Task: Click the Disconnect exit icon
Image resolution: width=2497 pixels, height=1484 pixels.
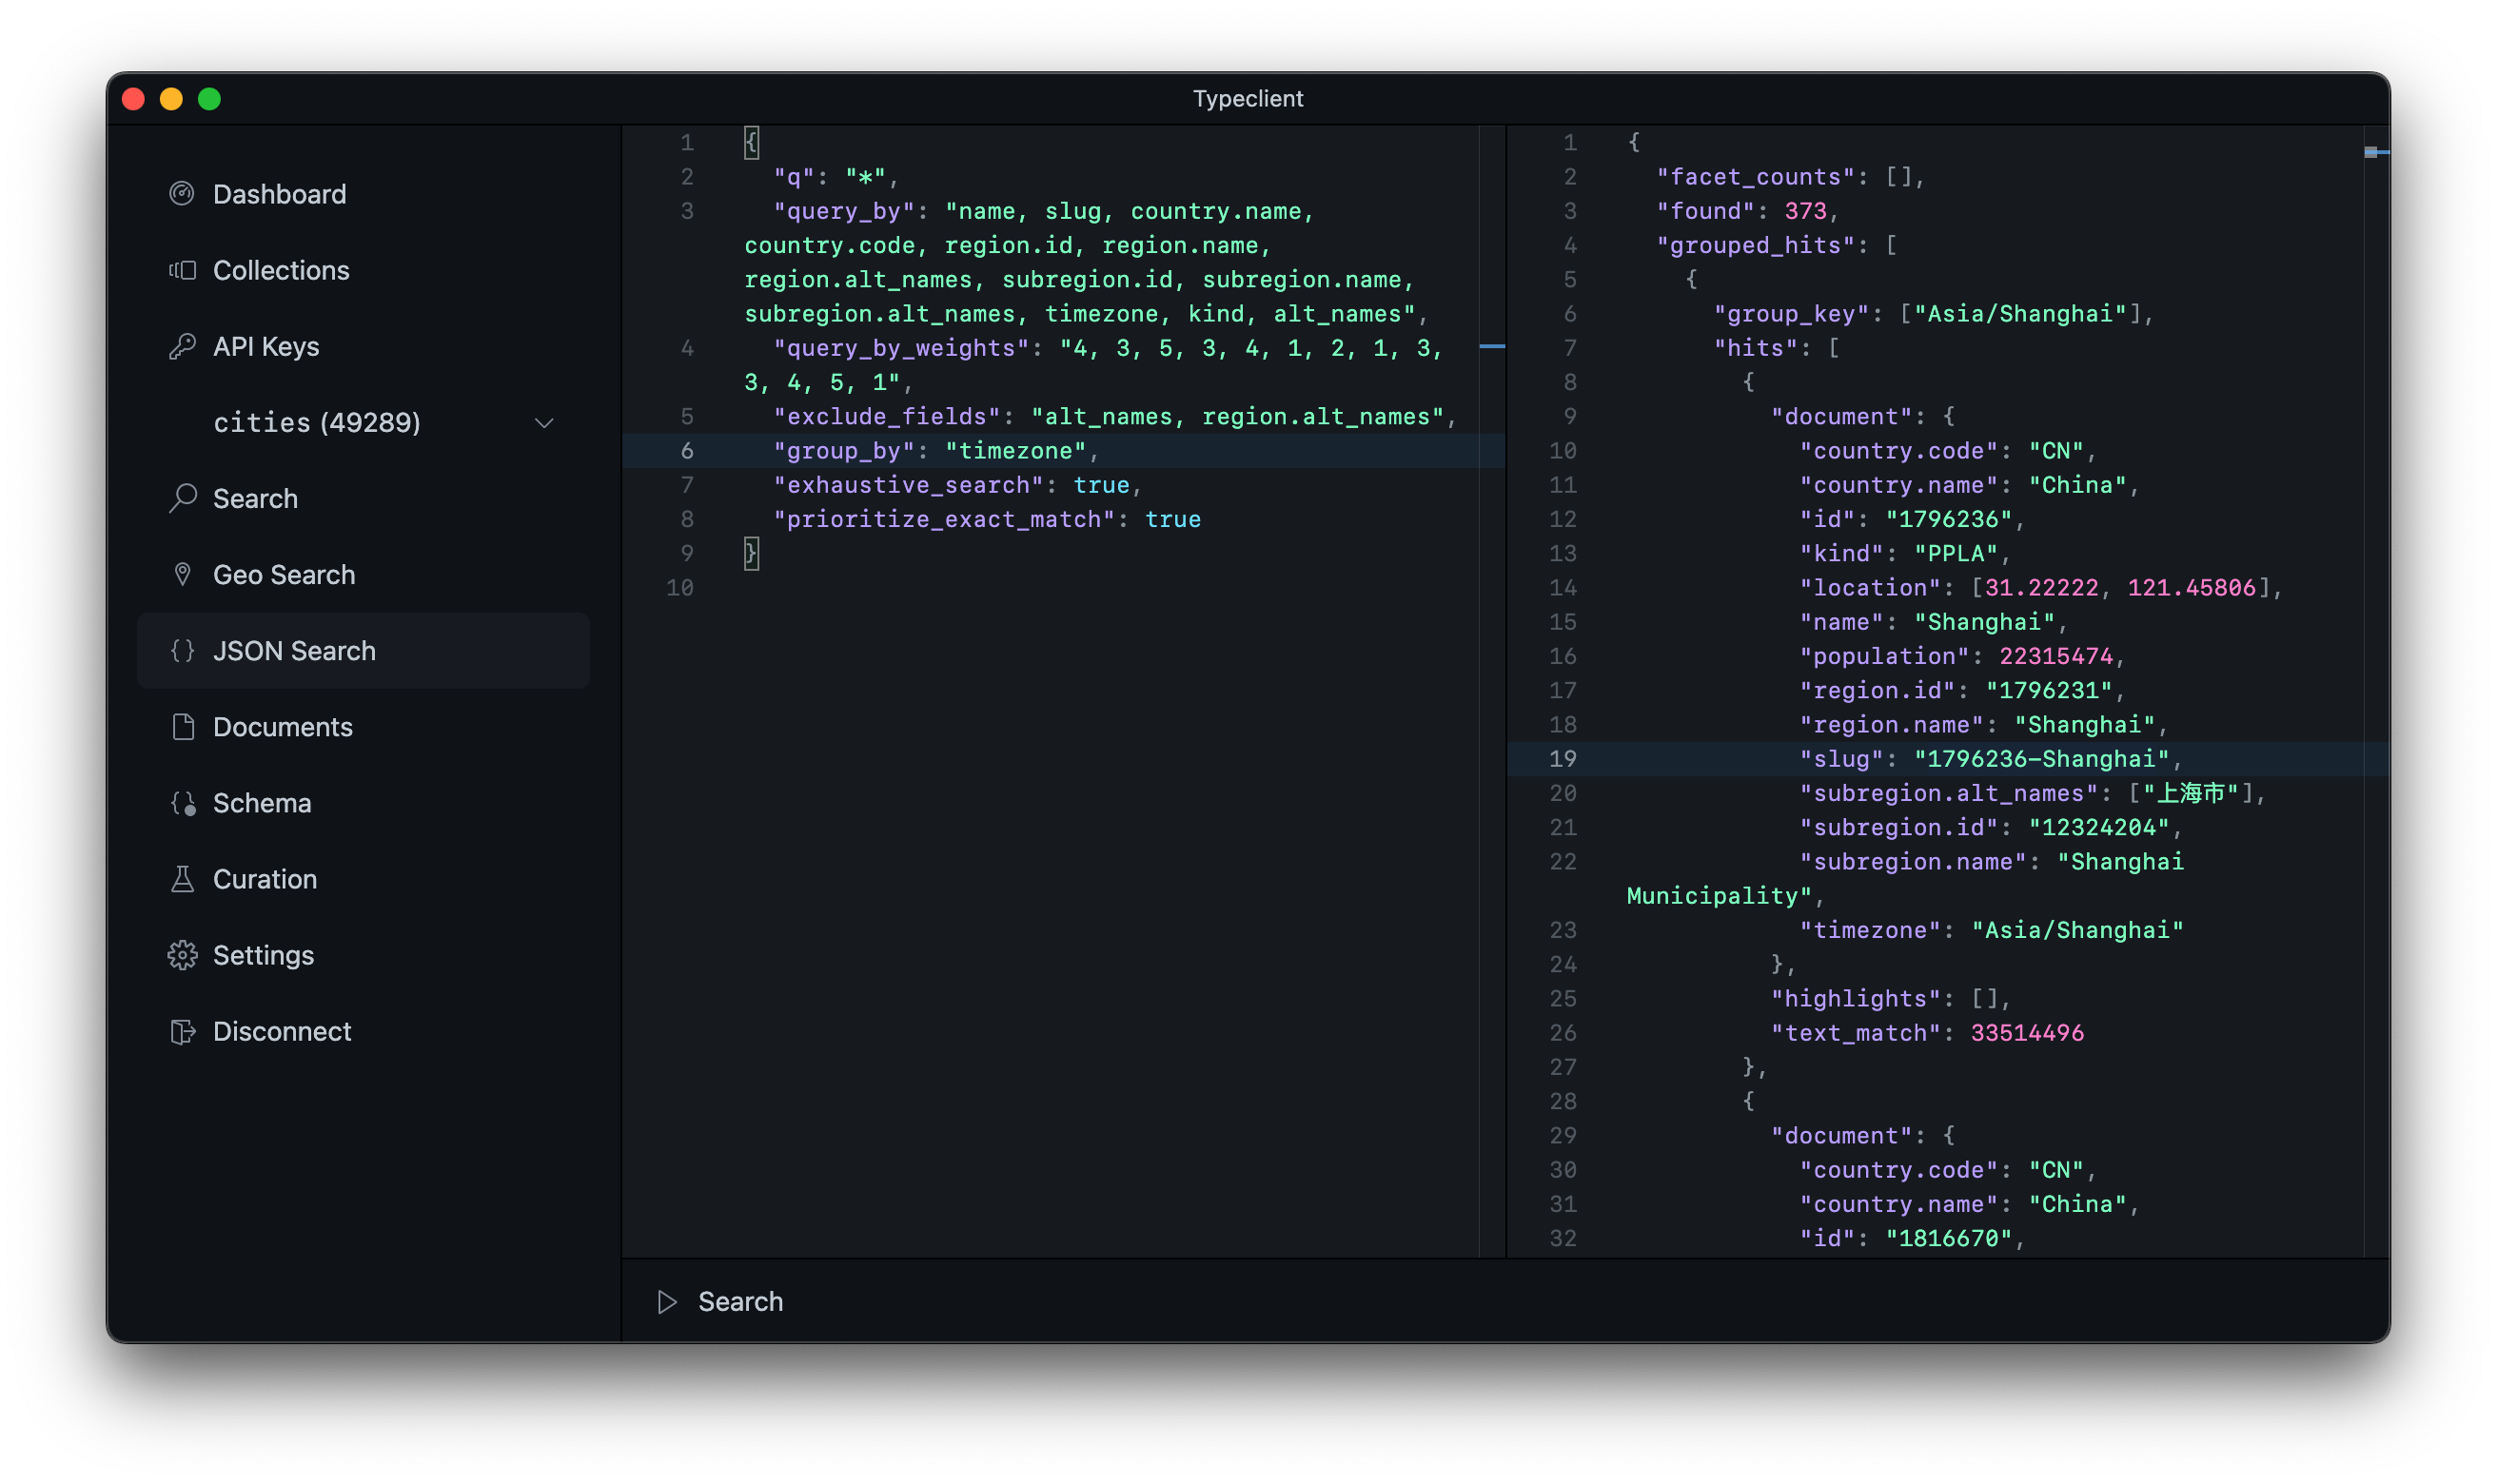Action: point(182,1031)
